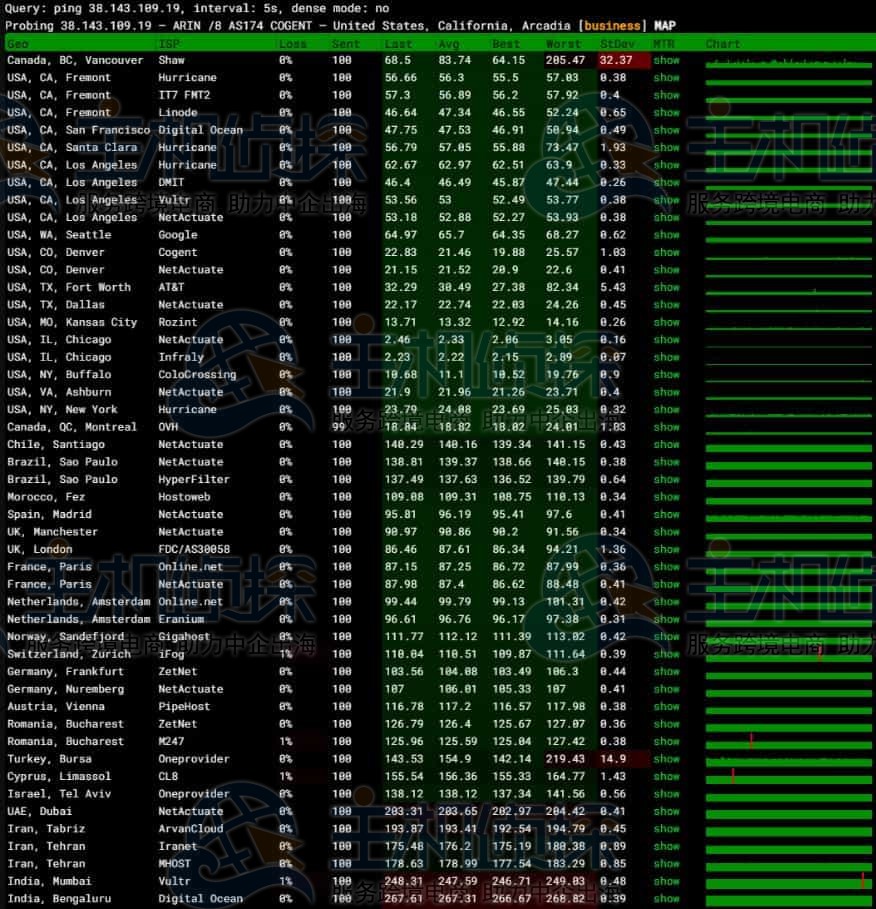Click the Chart column header
This screenshot has height=909, width=876.
[722, 44]
